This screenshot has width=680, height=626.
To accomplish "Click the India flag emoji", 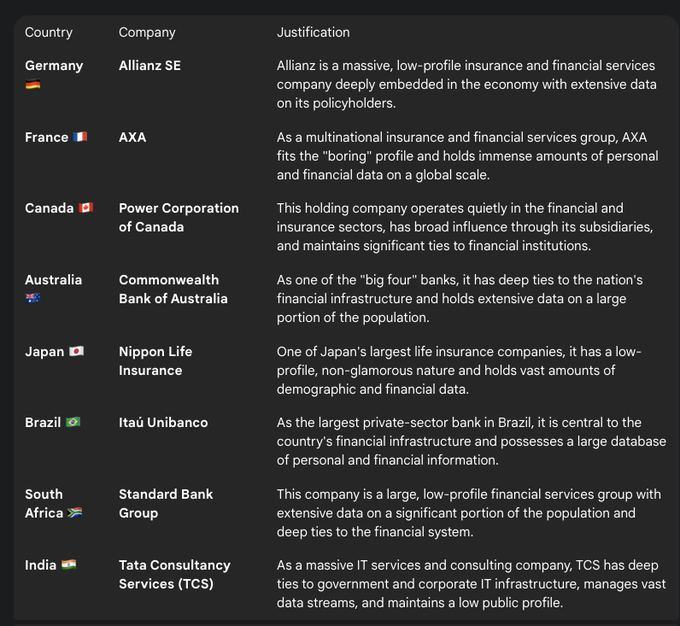I will 68,565.
